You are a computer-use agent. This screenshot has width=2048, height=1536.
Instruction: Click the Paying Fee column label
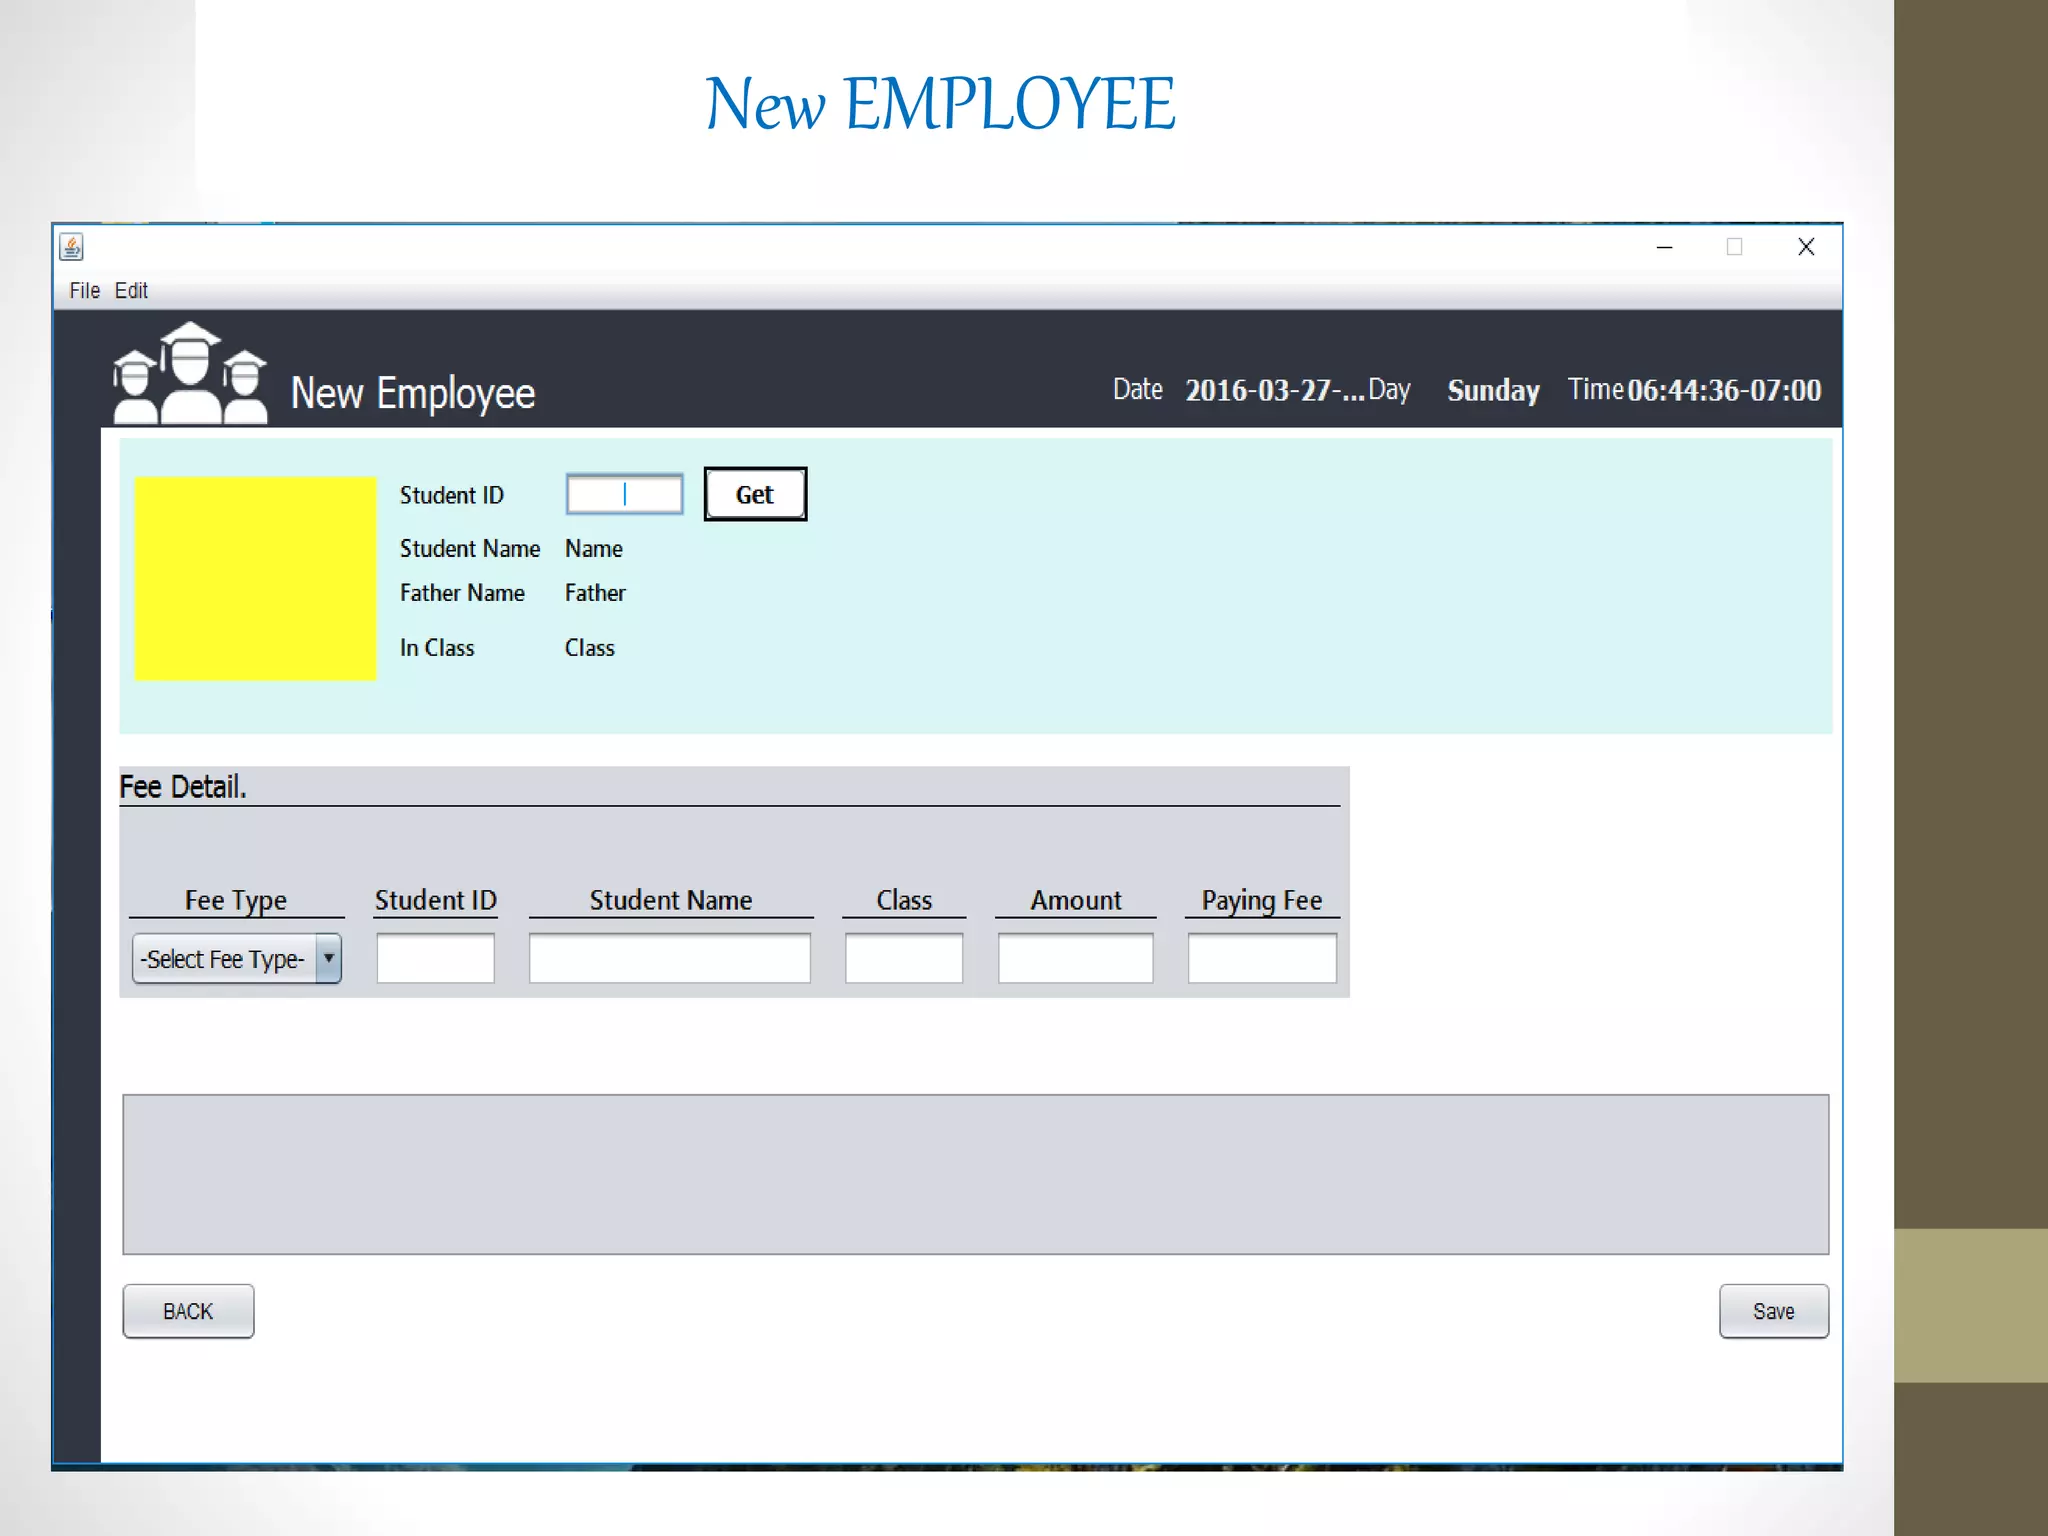pyautogui.click(x=1262, y=901)
